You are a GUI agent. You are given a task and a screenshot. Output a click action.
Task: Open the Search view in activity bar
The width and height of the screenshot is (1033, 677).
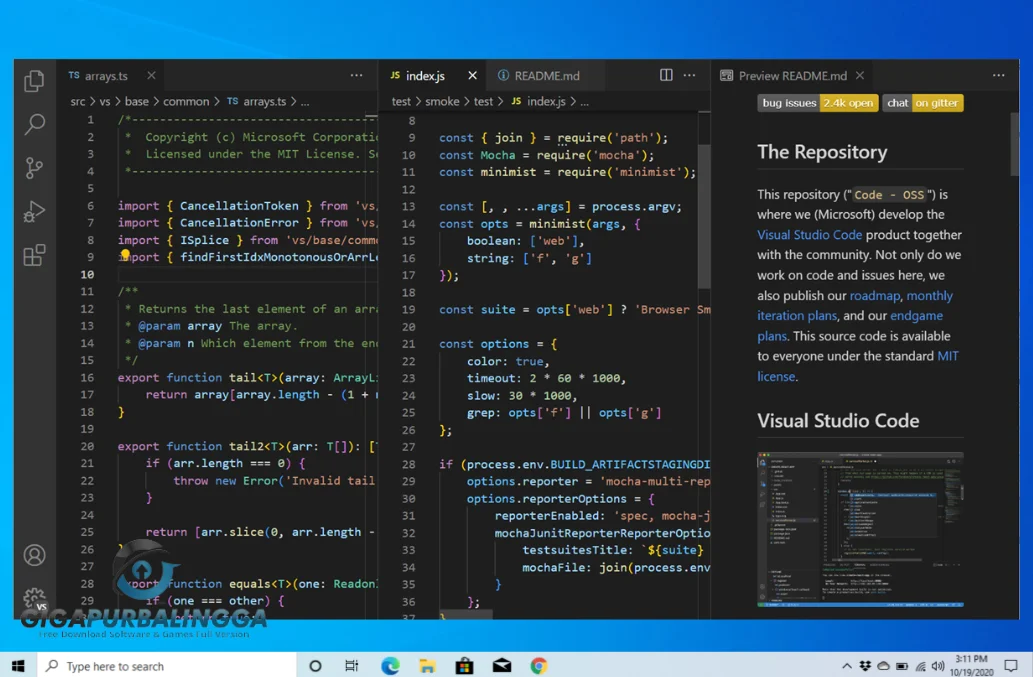tap(34, 124)
